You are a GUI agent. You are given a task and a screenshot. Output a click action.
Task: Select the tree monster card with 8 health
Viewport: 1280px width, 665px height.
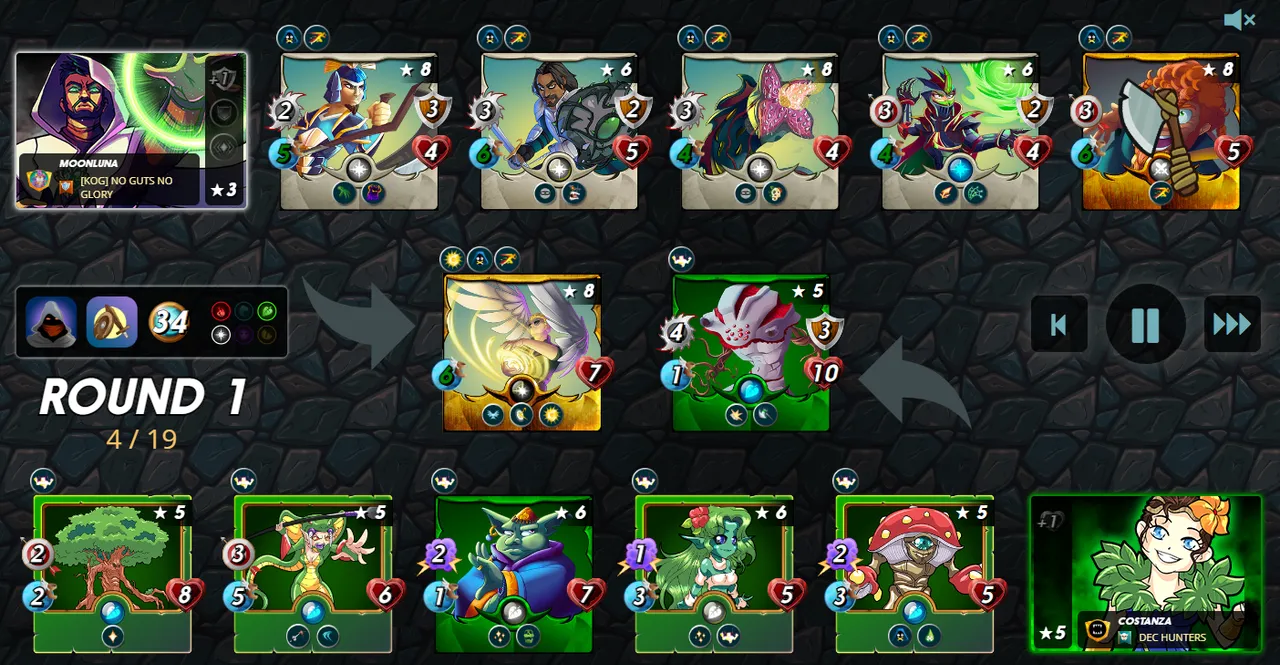pyautogui.click(x=112, y=574)
